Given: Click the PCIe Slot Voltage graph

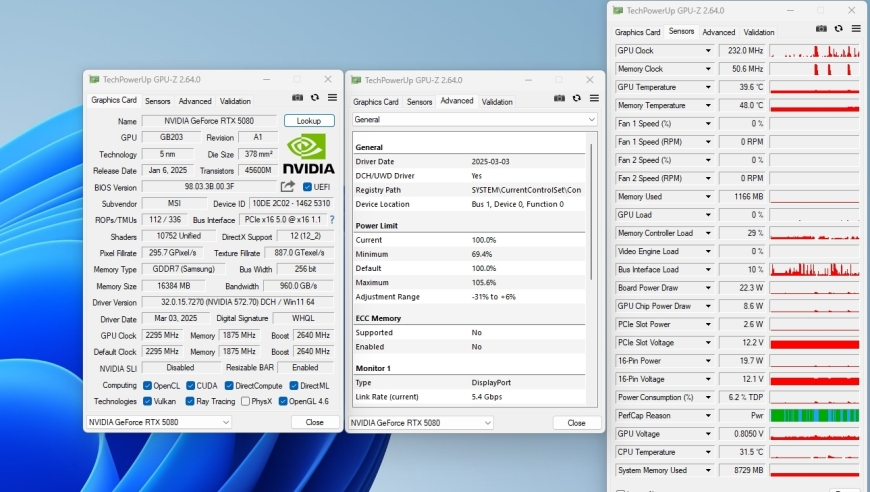Looking at the screenshot, I should coord(815,343).
